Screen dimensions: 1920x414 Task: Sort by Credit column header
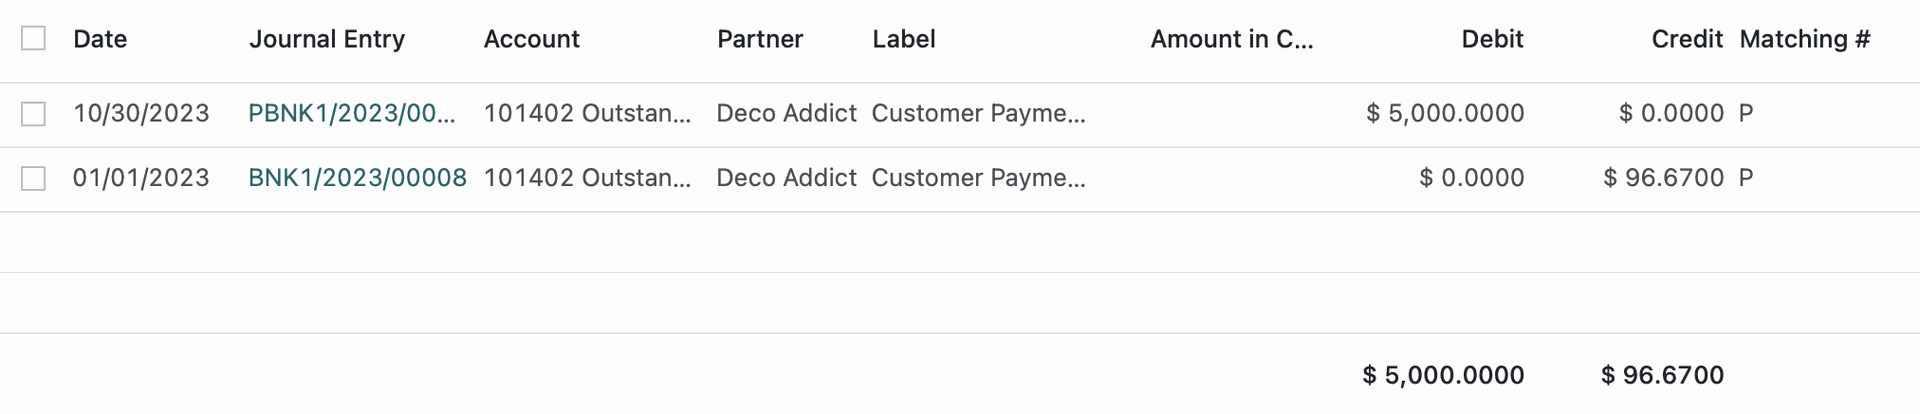pos(1687,39)
